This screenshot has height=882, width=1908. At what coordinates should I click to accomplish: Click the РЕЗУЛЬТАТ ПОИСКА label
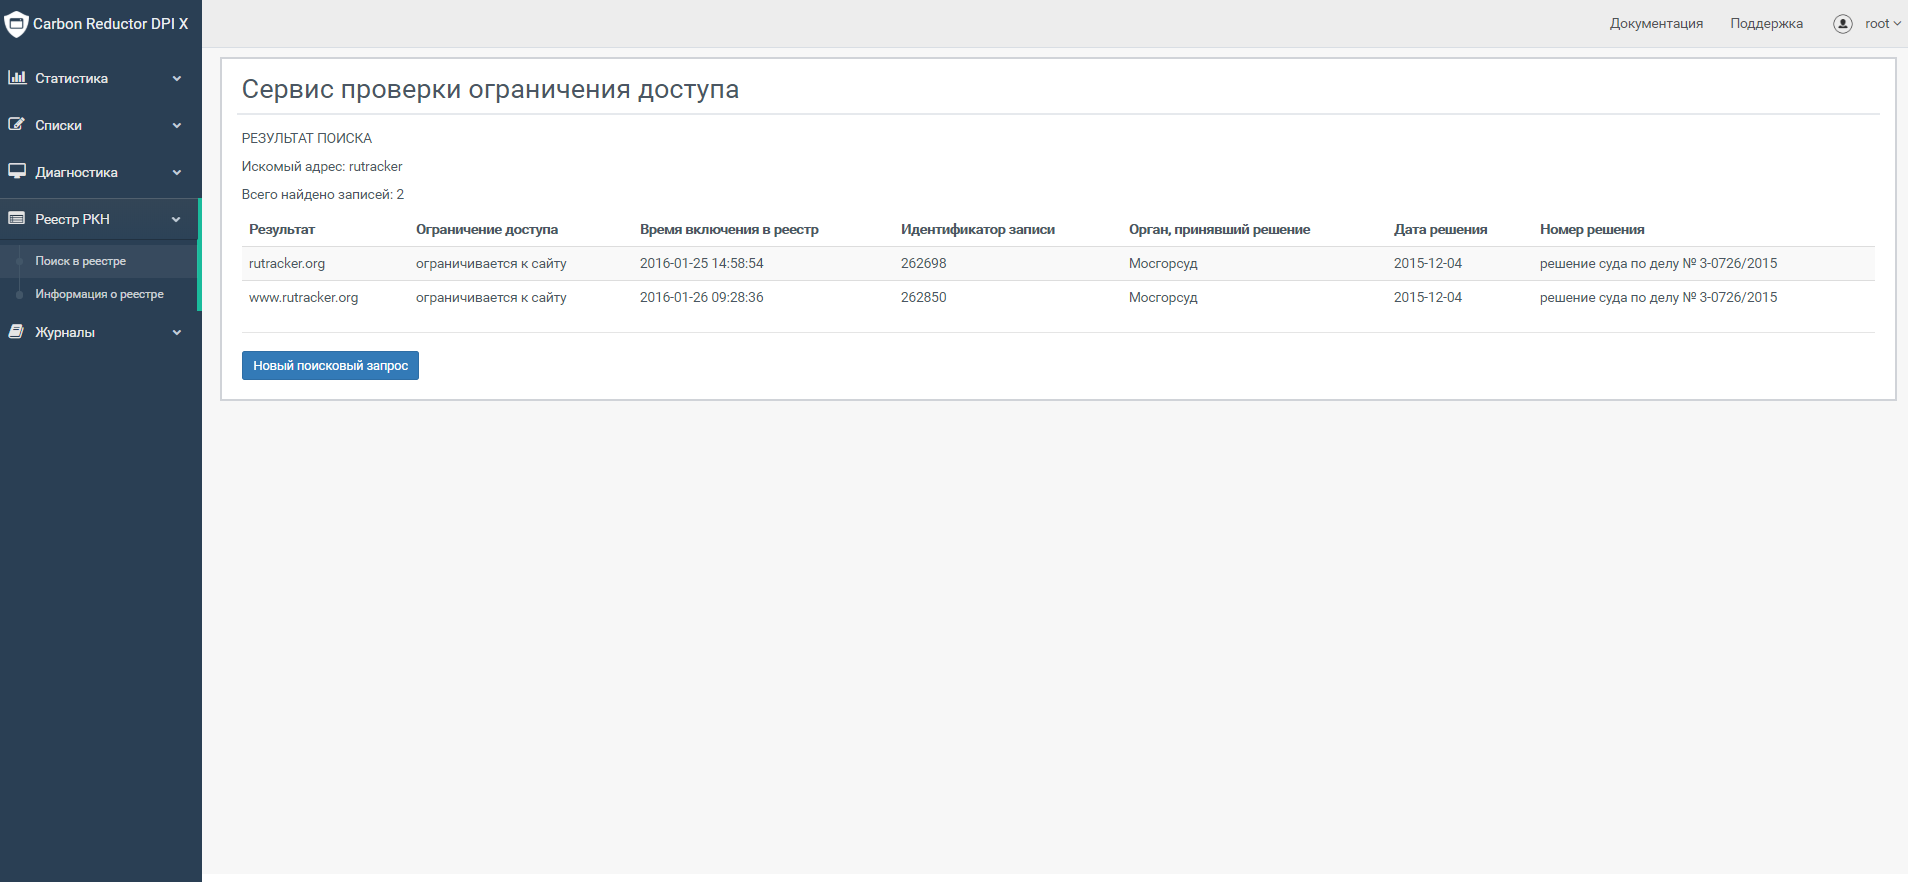pos(307,138)
